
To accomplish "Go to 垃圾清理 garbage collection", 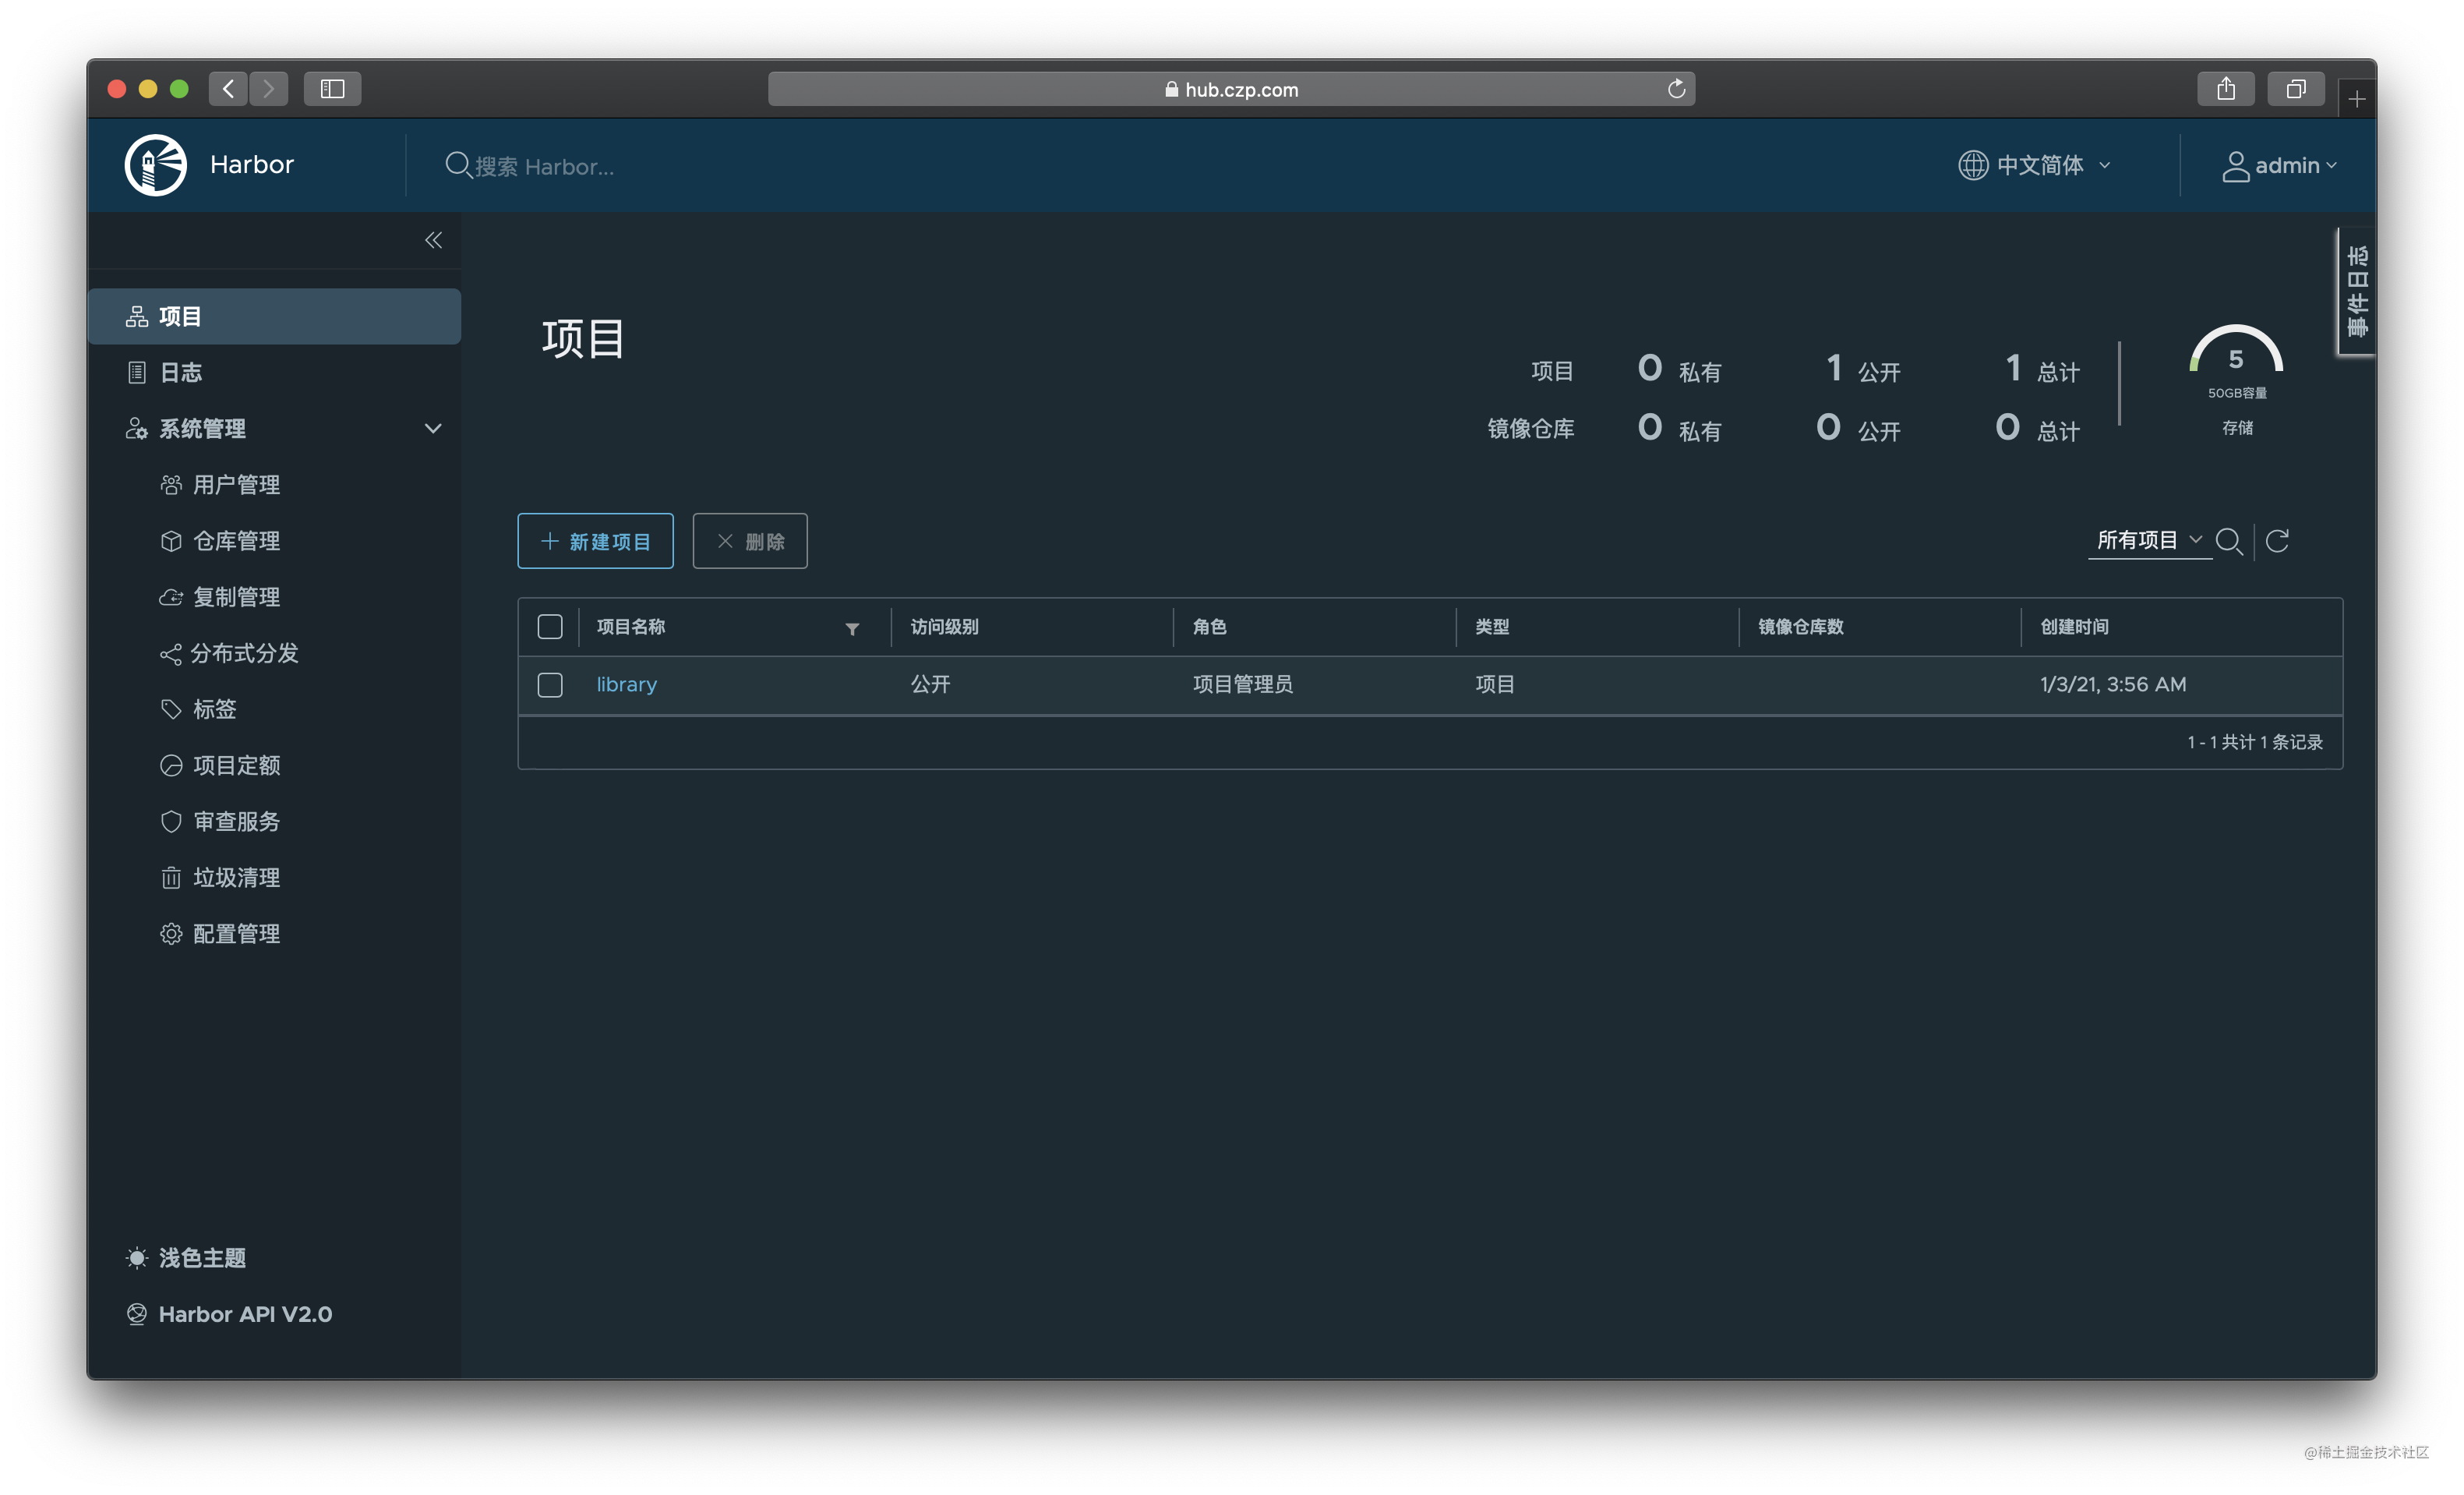I will click(x=236, y=877).
